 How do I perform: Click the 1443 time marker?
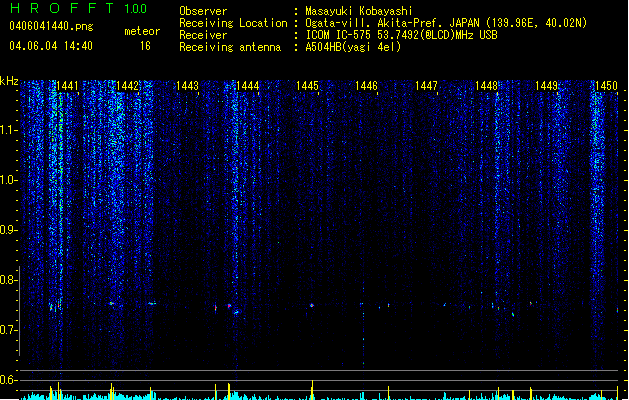coord(187,86)
